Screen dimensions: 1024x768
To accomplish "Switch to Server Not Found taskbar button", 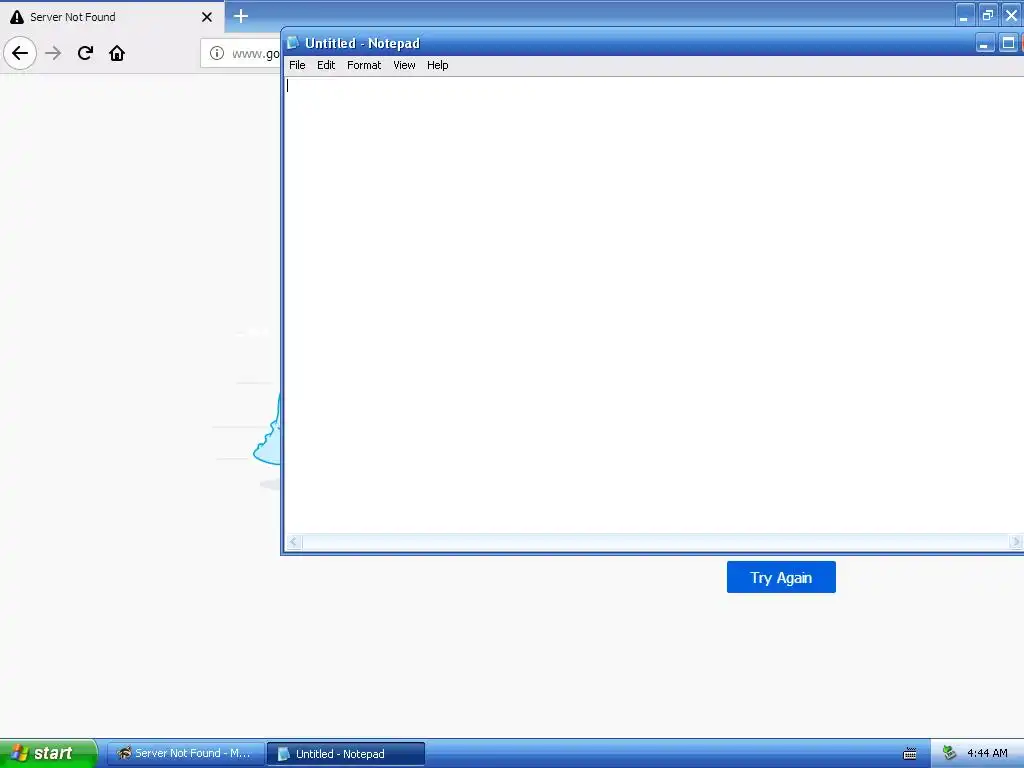I will [x=185, y=754].
